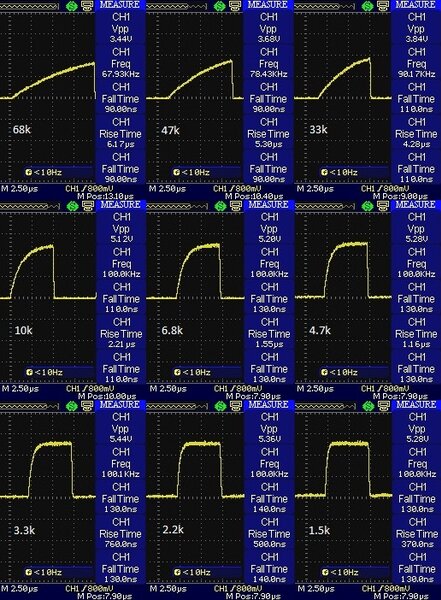Screen dimensions: 441x600
Task: Click the <10Hz frequency counter in 68k panel
Action: point(44,172)
